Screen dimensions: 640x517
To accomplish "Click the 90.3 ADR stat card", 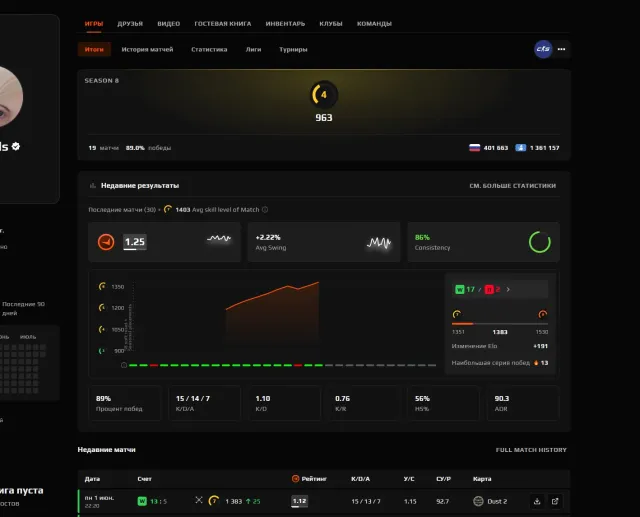I will point(523,403).
